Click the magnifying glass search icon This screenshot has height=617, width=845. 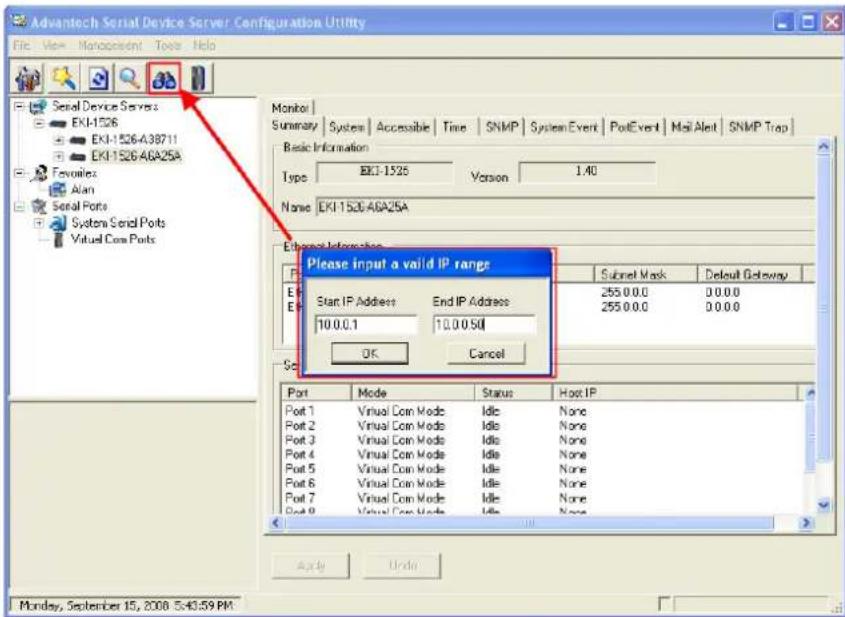click(130, 80)
